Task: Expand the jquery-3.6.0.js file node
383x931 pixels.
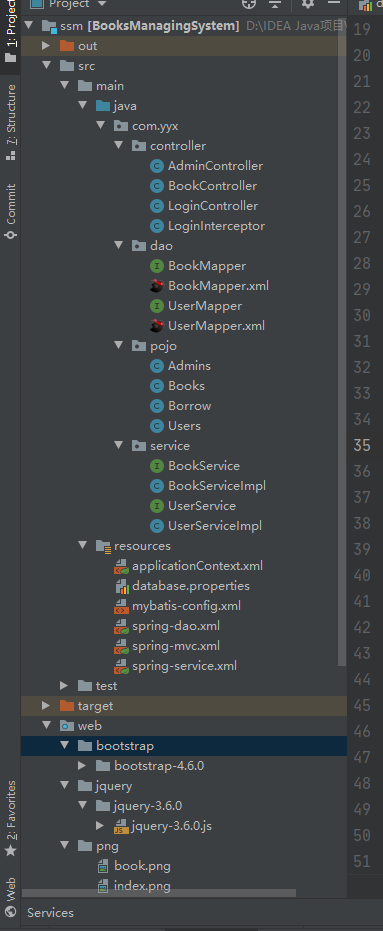Action: tap(100, 825)
